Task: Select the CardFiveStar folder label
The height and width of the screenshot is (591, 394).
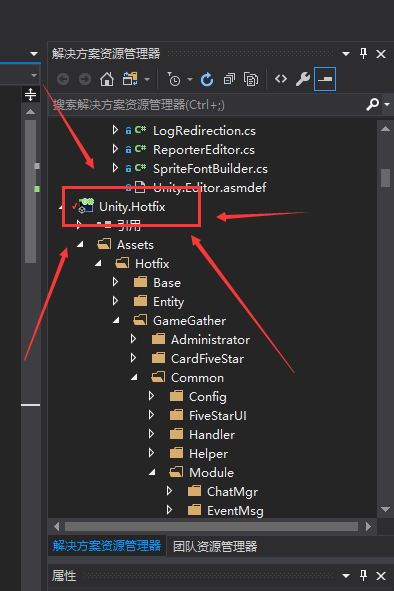Action: [x=207, y=358]
